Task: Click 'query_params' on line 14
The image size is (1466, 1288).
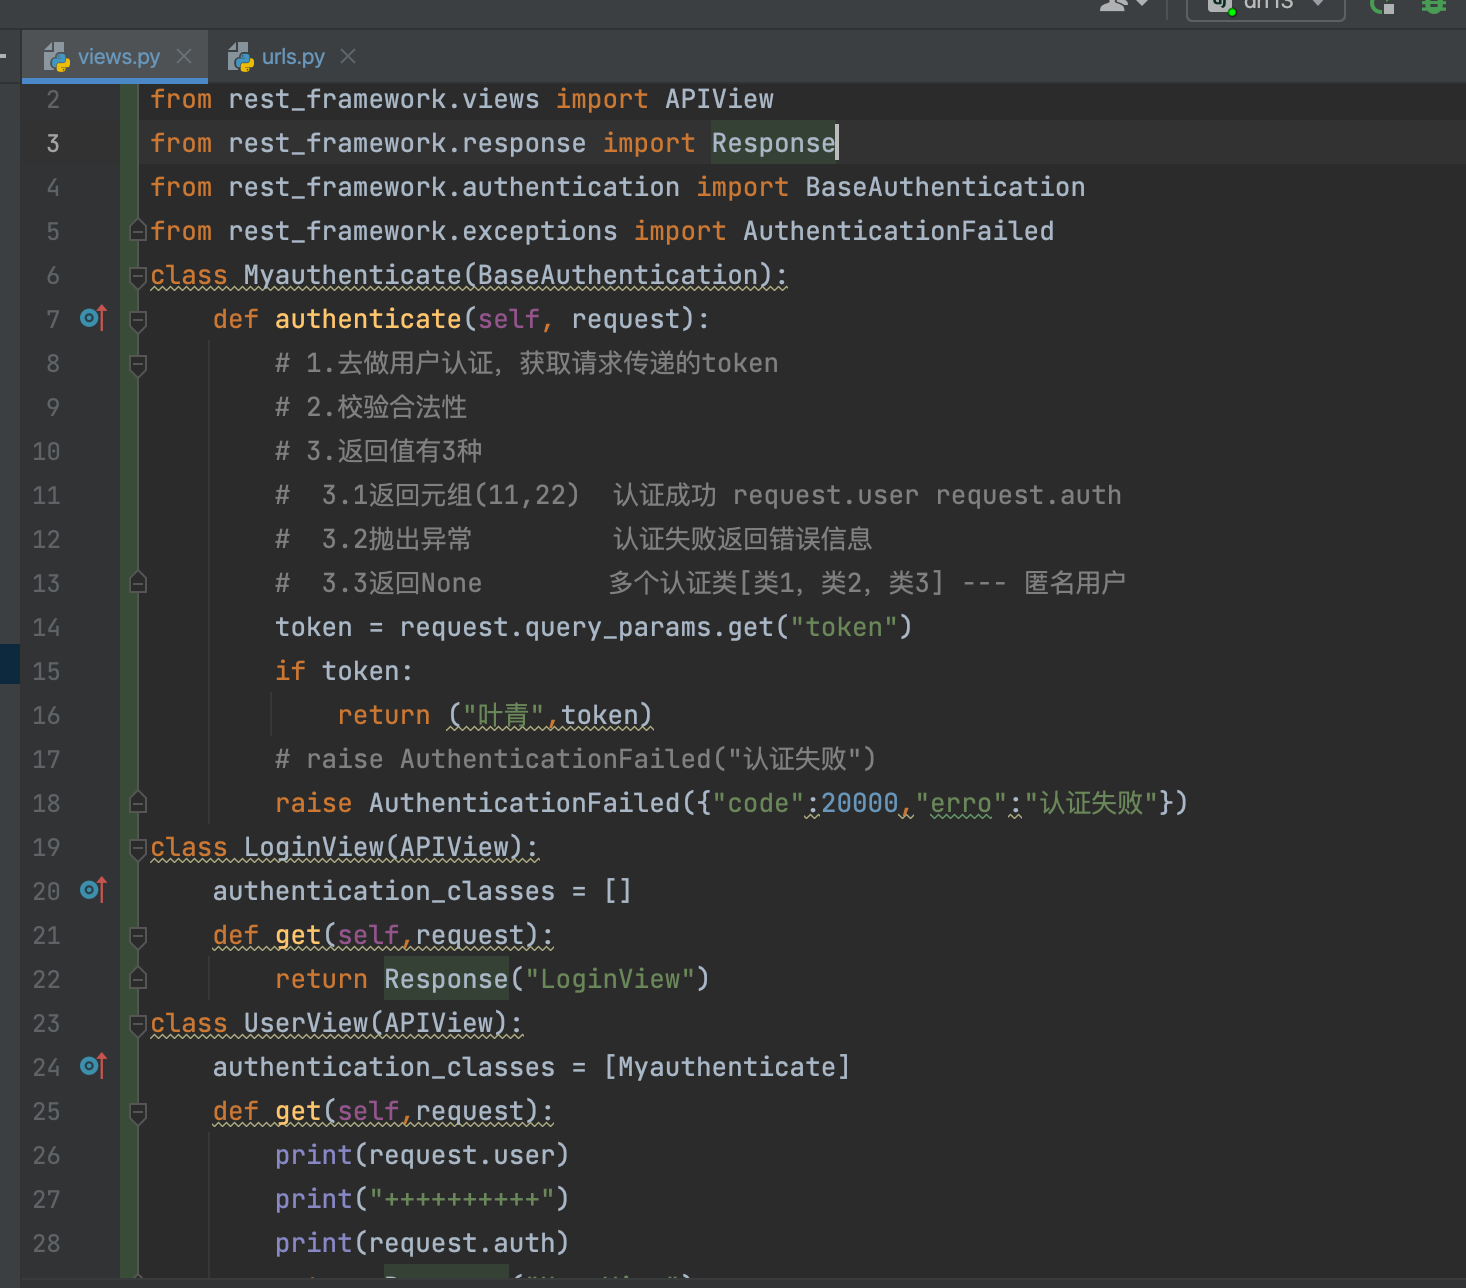Action: click(x=617, y=627)
